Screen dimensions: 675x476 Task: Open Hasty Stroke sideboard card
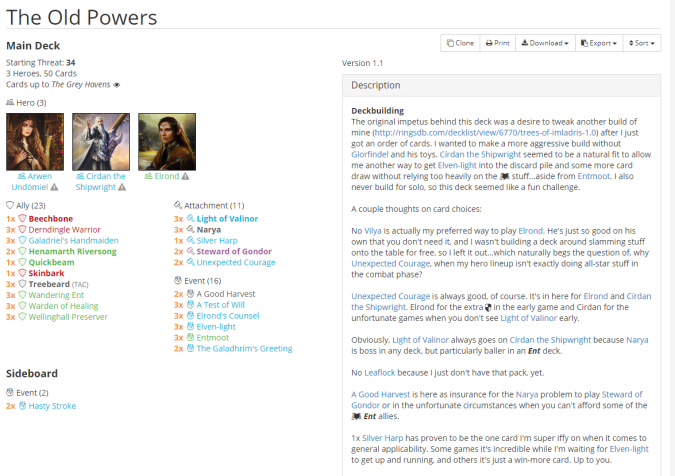[x=52, y=405]
